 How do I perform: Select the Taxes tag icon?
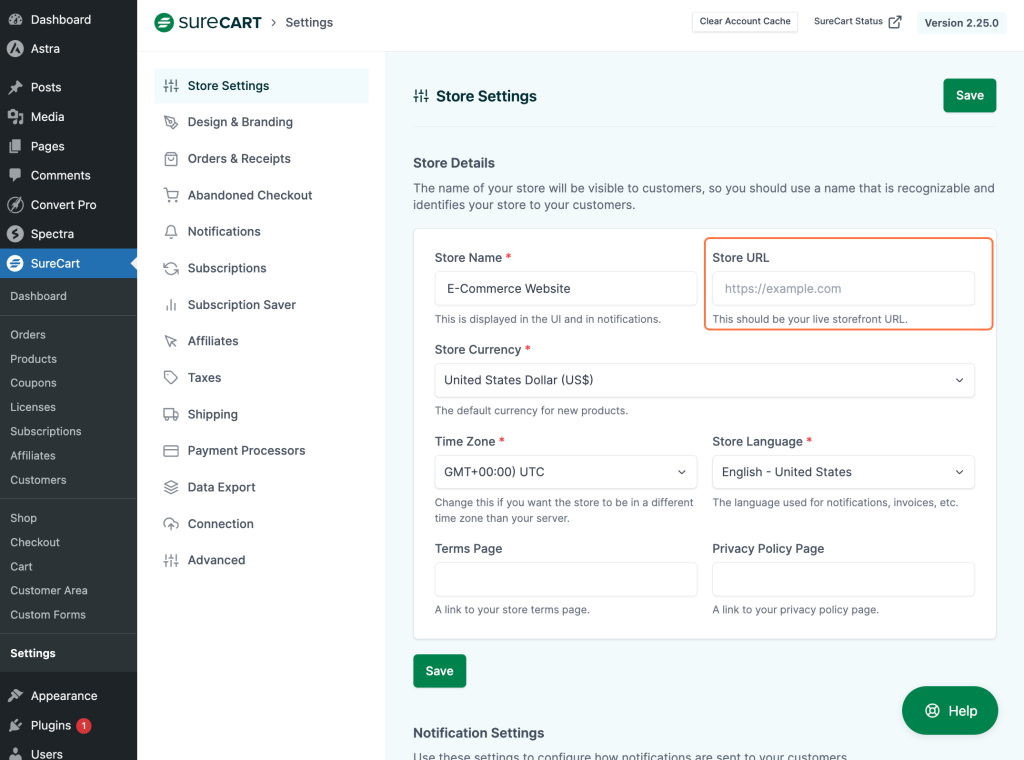click(170, 377)
